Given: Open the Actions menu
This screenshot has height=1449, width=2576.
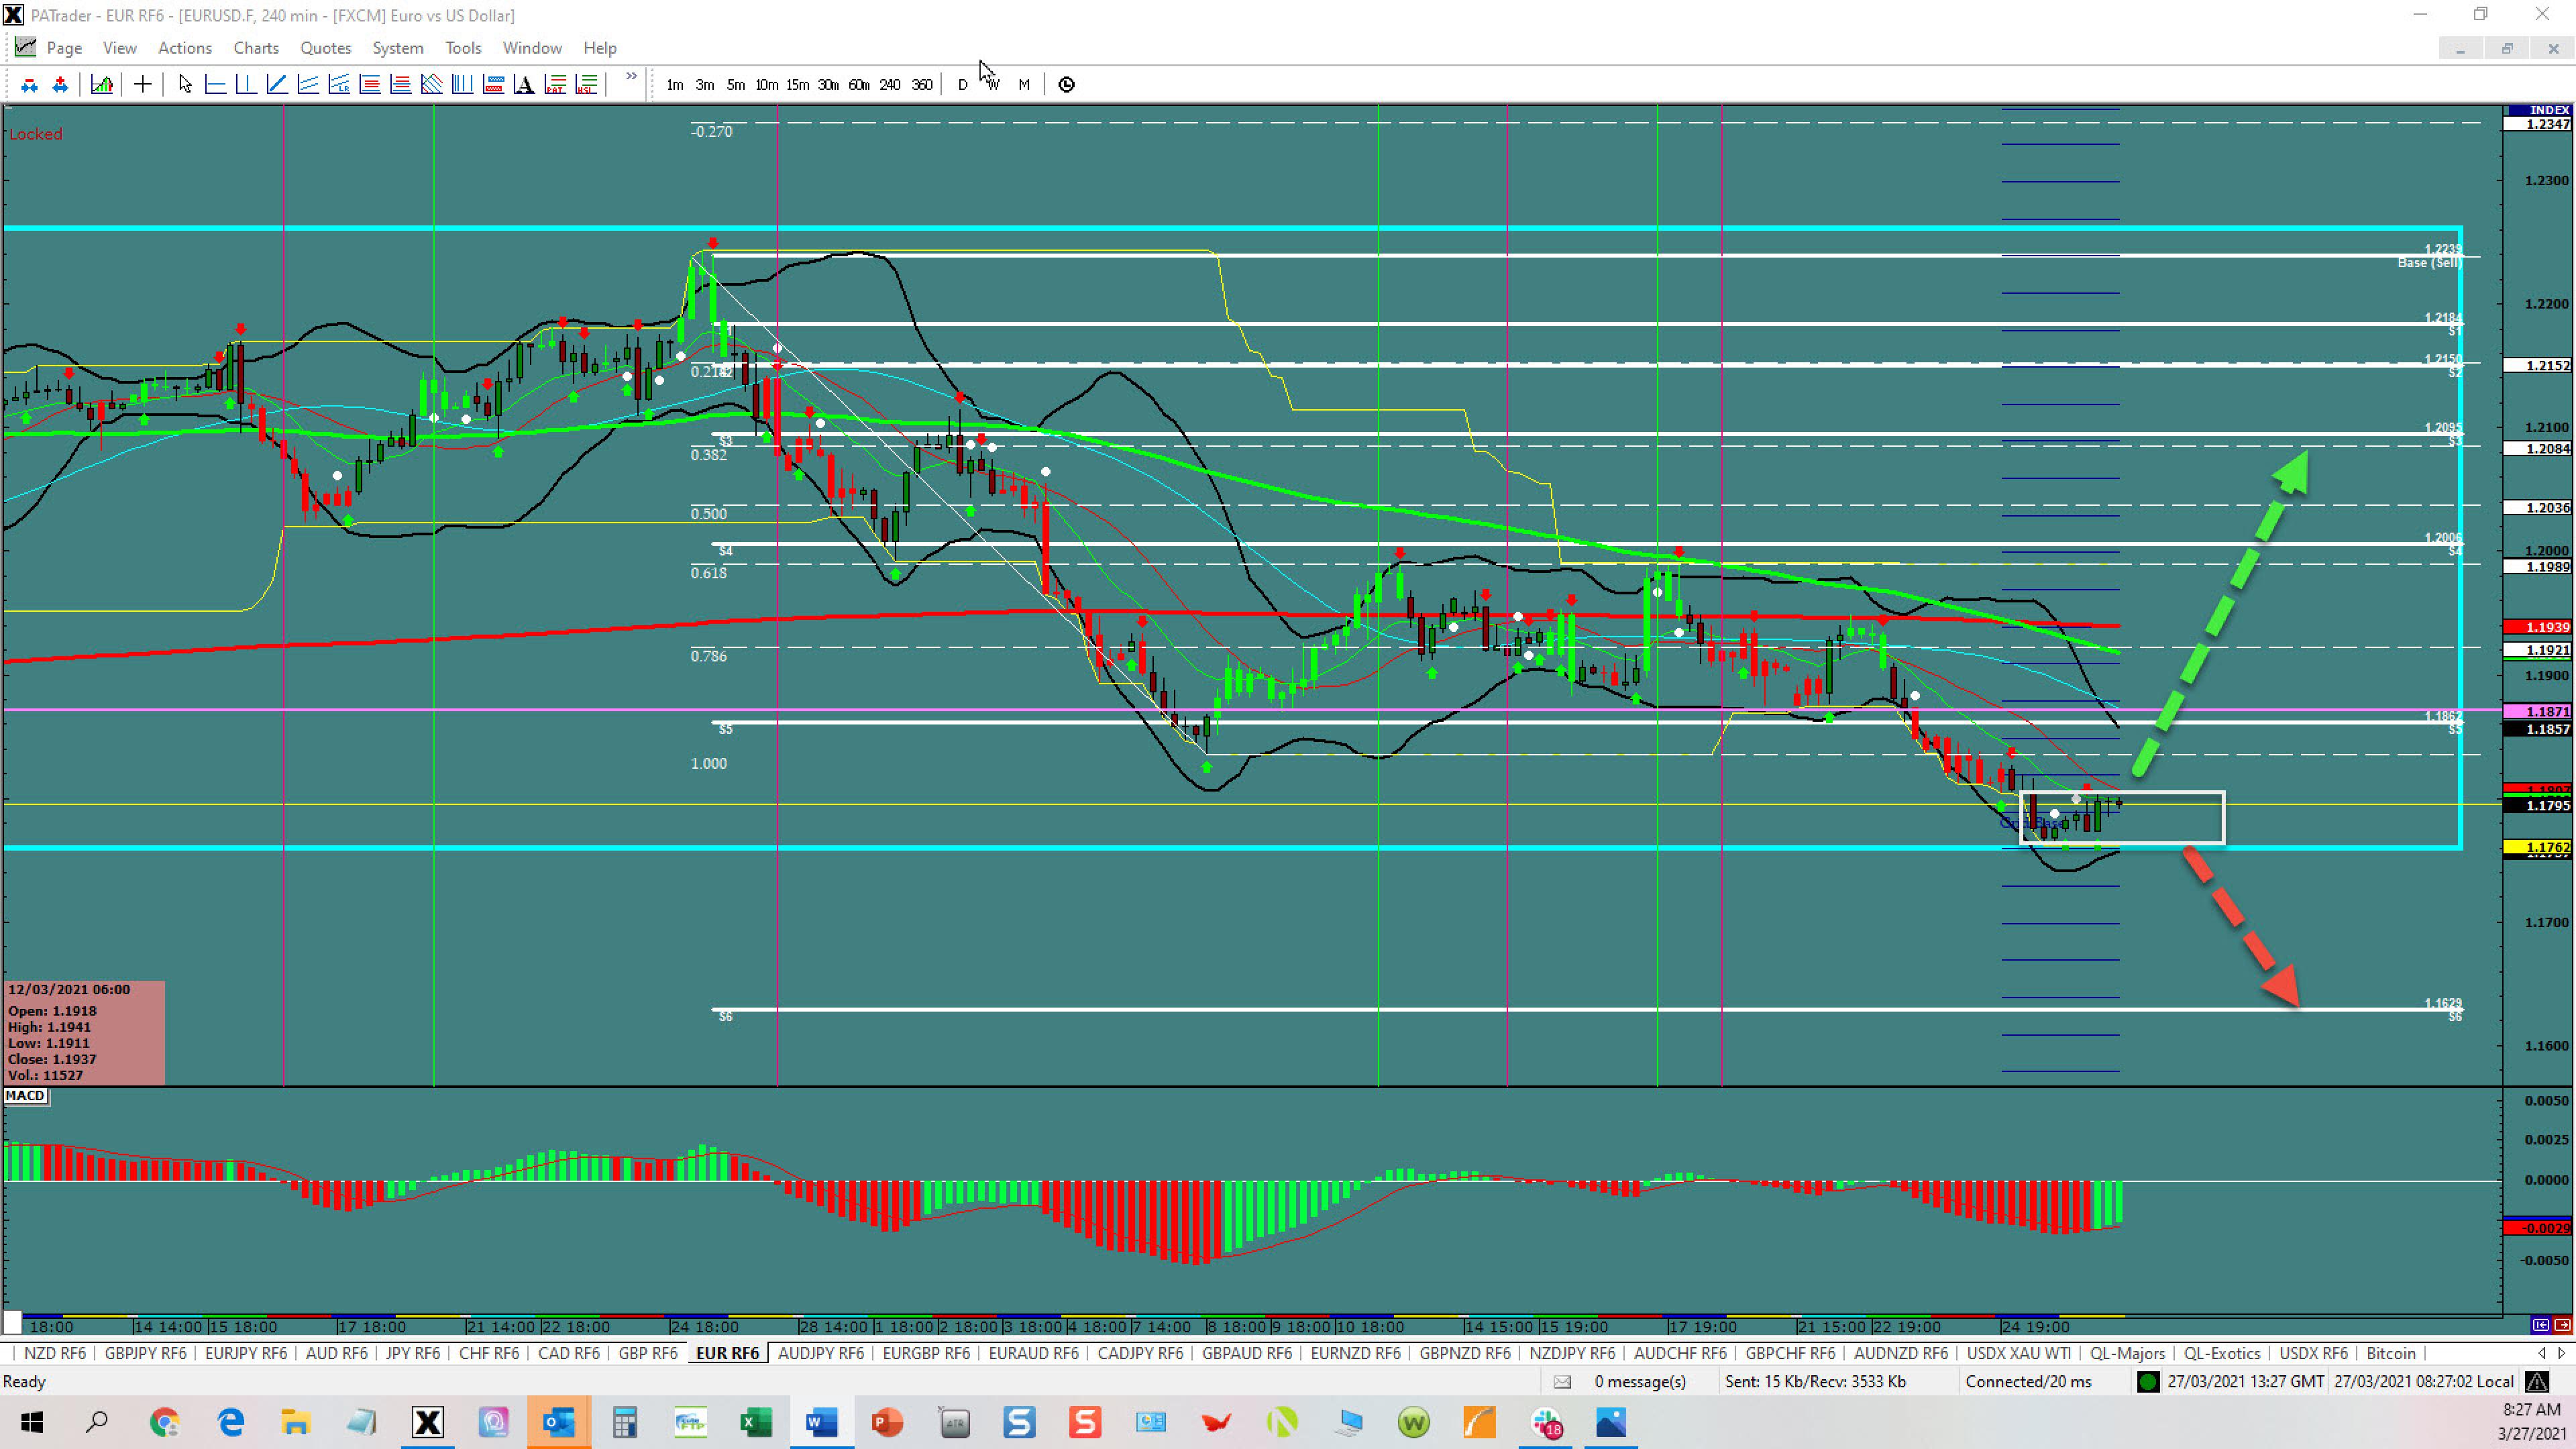Looking at the screenshot, I should tap(185, 48).
